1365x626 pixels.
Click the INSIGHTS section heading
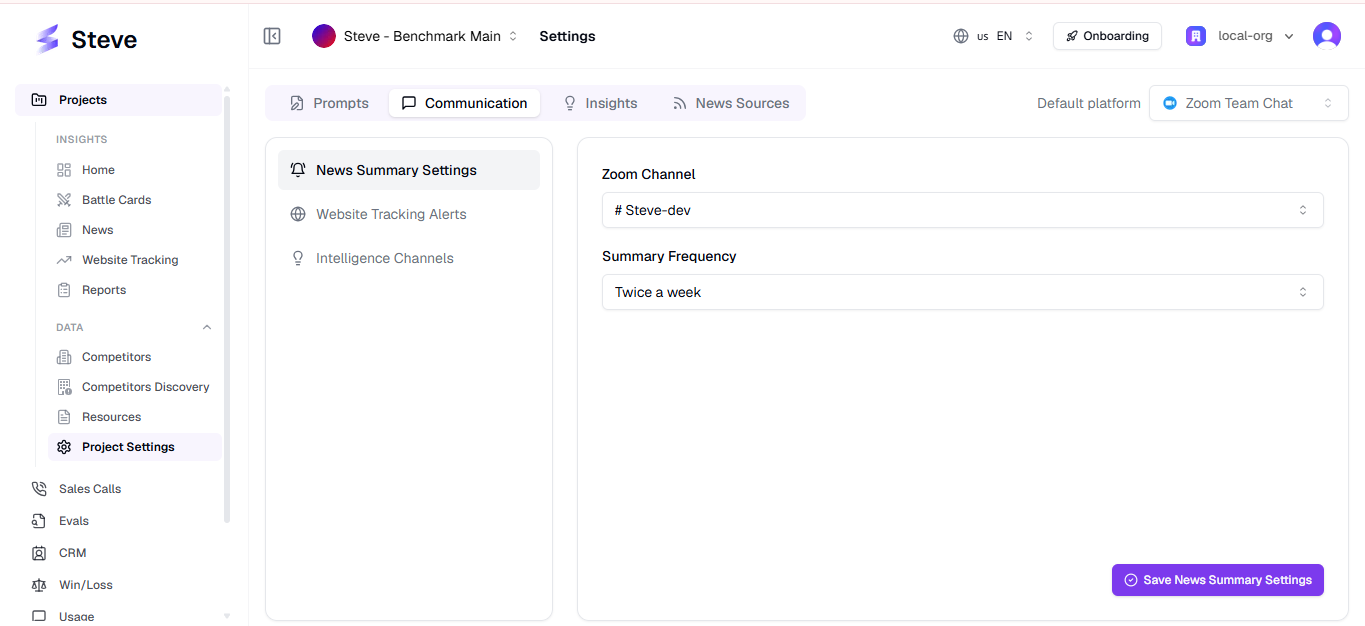pyautogui.click(x=82, y=139)
